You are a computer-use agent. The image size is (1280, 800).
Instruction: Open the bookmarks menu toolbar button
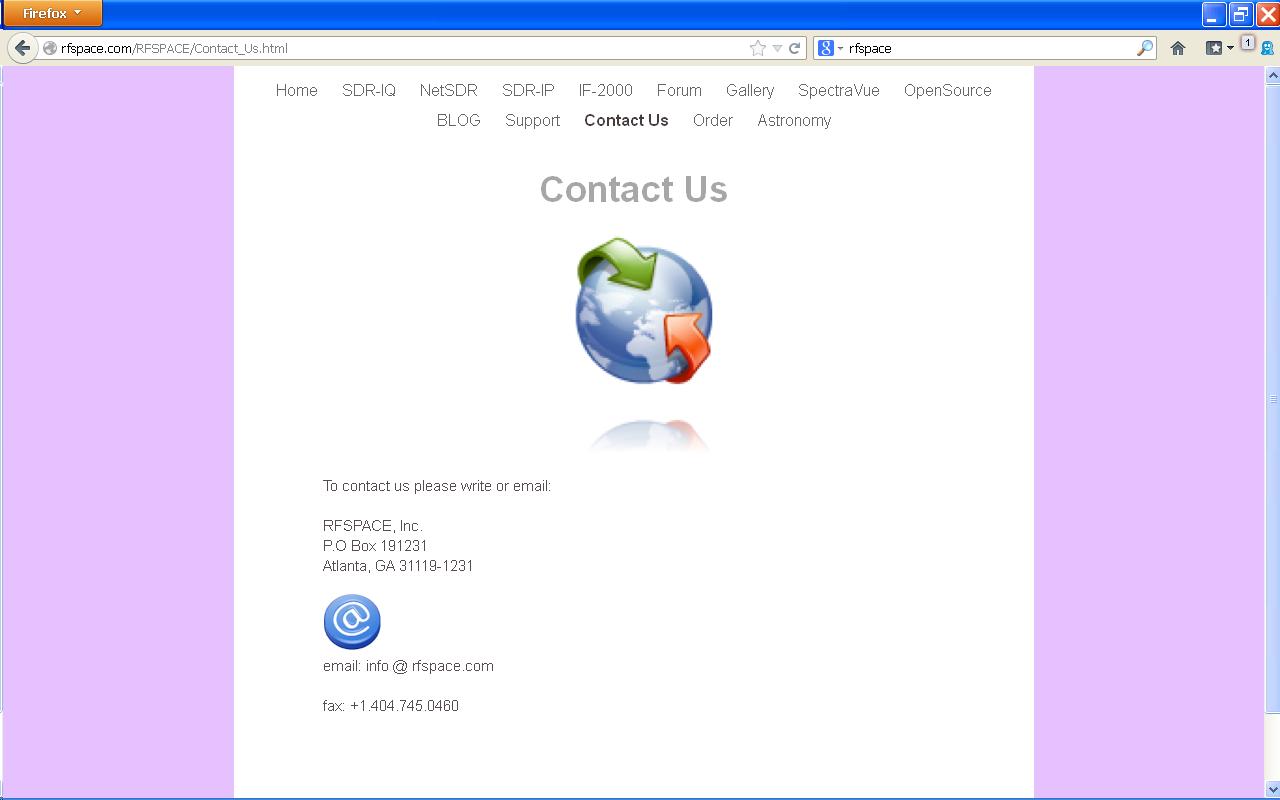coord(1214,48)
